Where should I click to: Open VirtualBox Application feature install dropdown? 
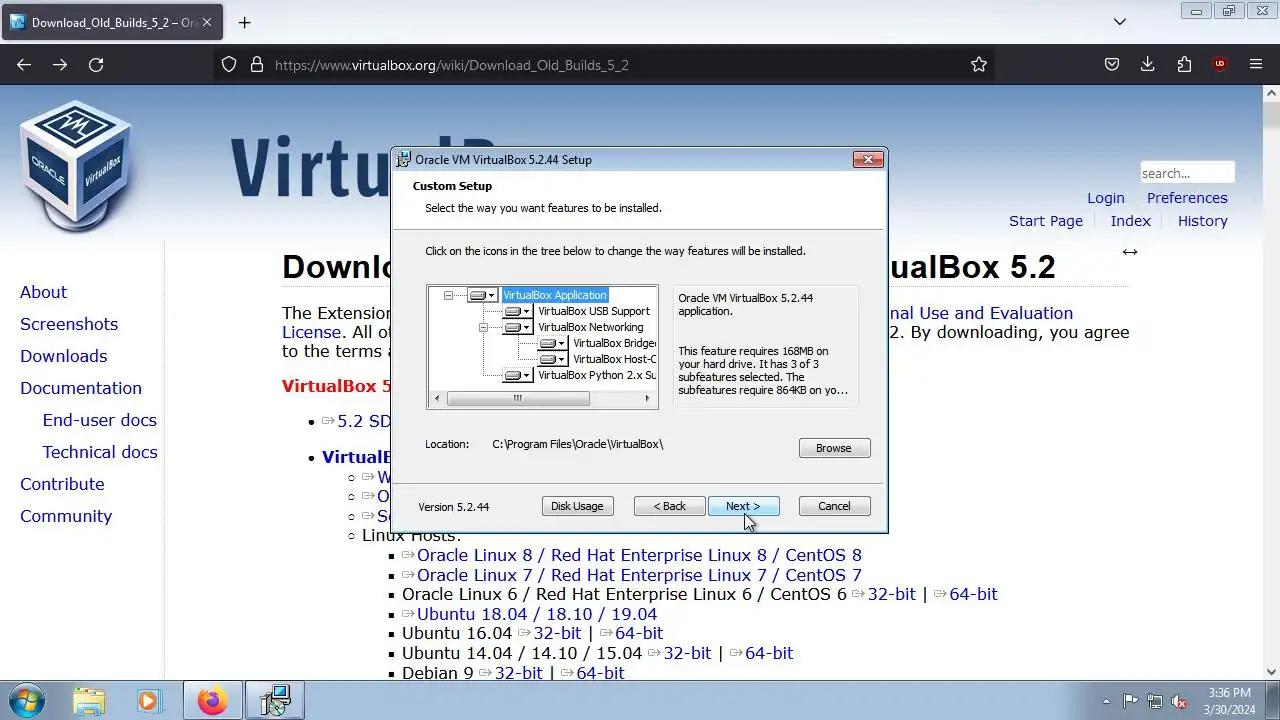482,296
